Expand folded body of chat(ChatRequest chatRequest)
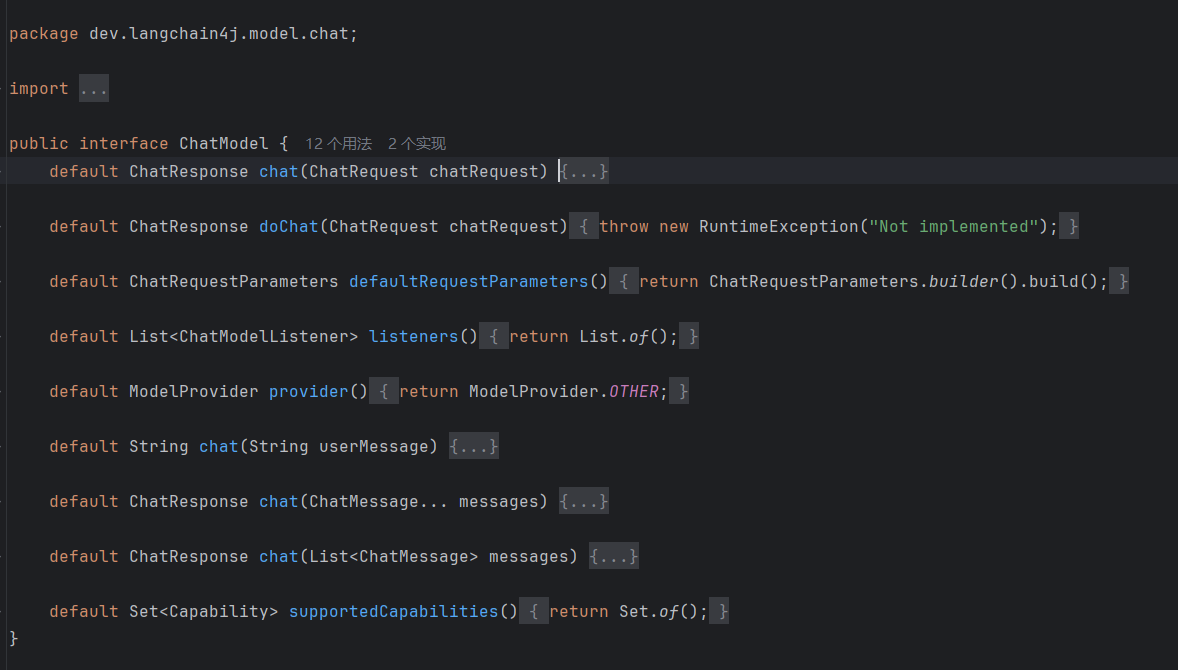Viewport: 1178px width, 670px height. (583, 172)
